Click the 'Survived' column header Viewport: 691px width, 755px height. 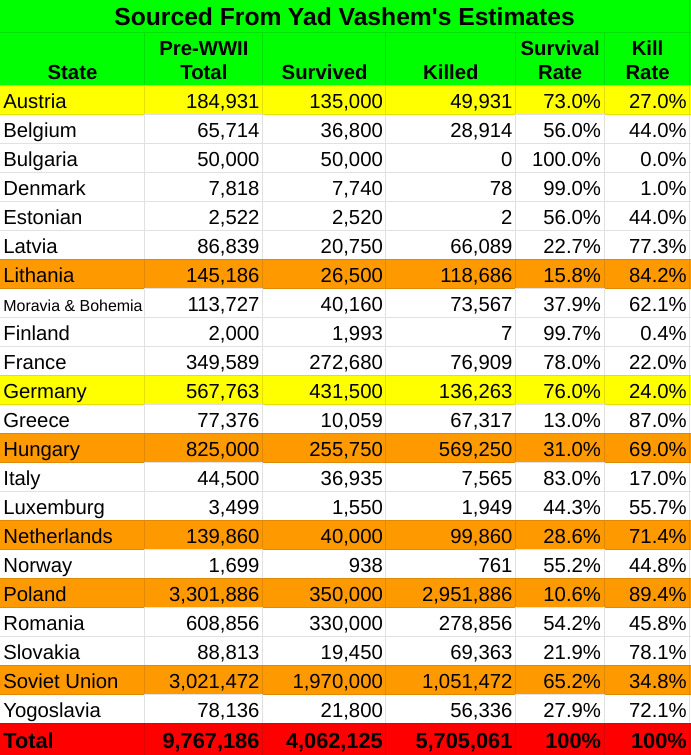(x=324, y=72)
